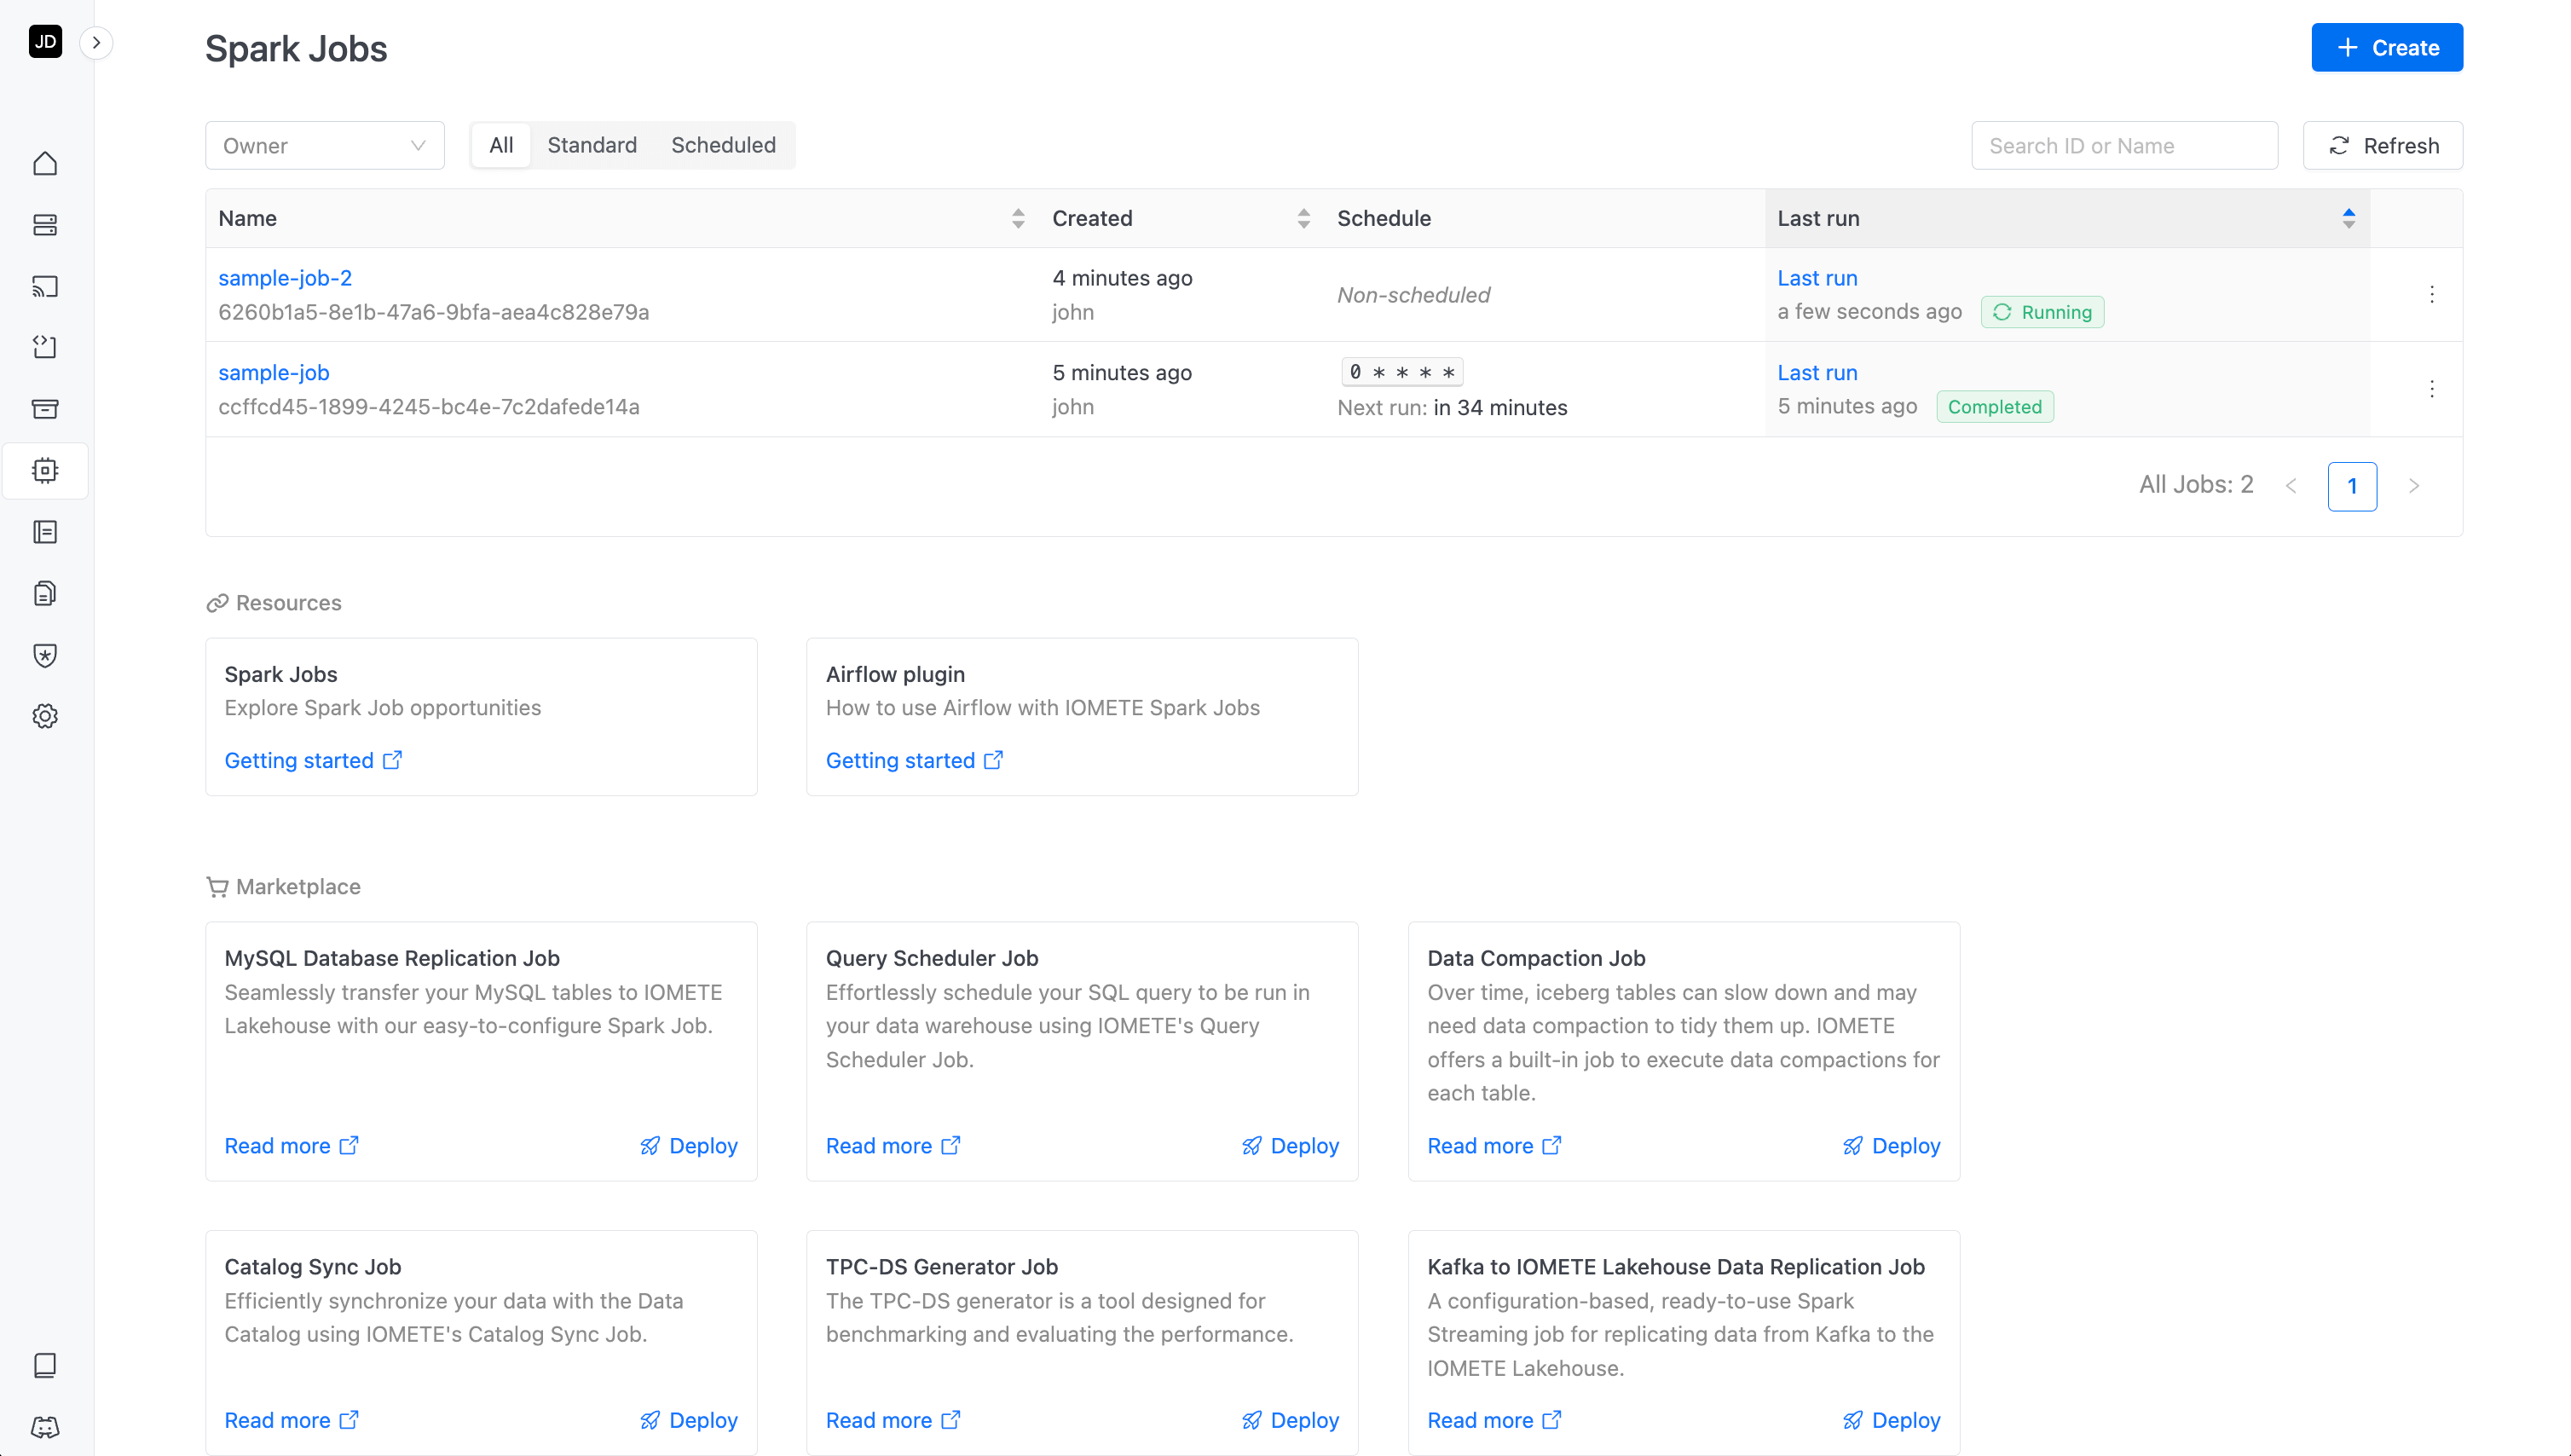2571x1456 pixels.
Task: Open the cast/connect icon in sidebar
Action: coord(45,286)
